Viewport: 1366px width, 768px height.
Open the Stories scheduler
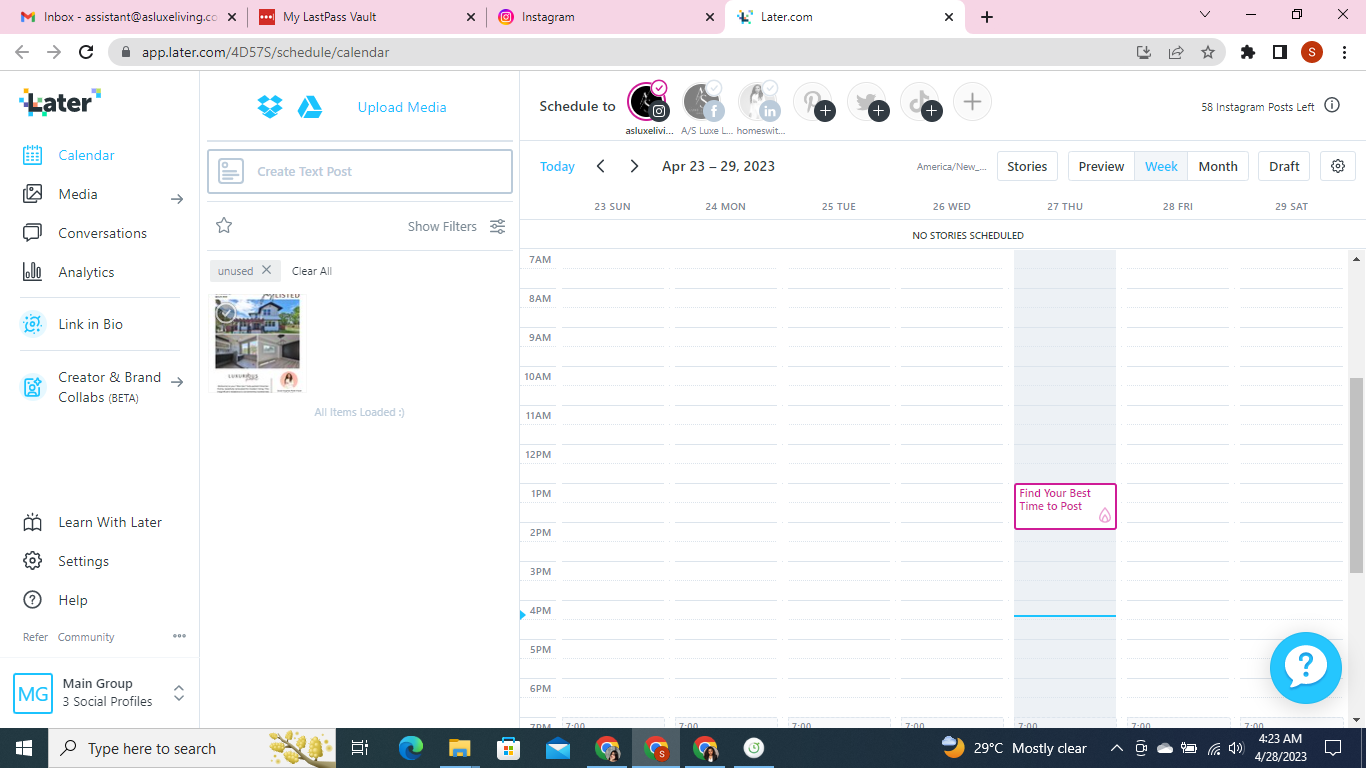point(1027,166)
